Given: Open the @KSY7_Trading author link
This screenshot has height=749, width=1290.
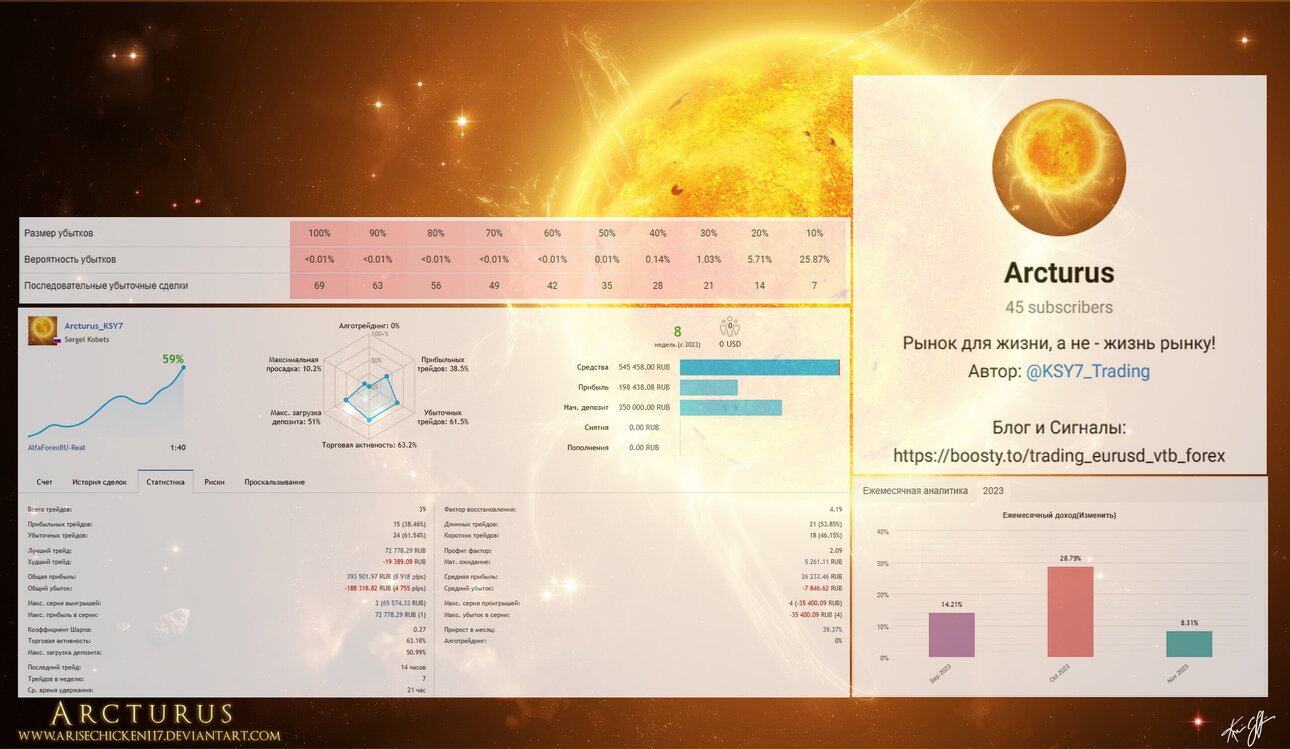Looking at the screenshot, I should 1087,372.
